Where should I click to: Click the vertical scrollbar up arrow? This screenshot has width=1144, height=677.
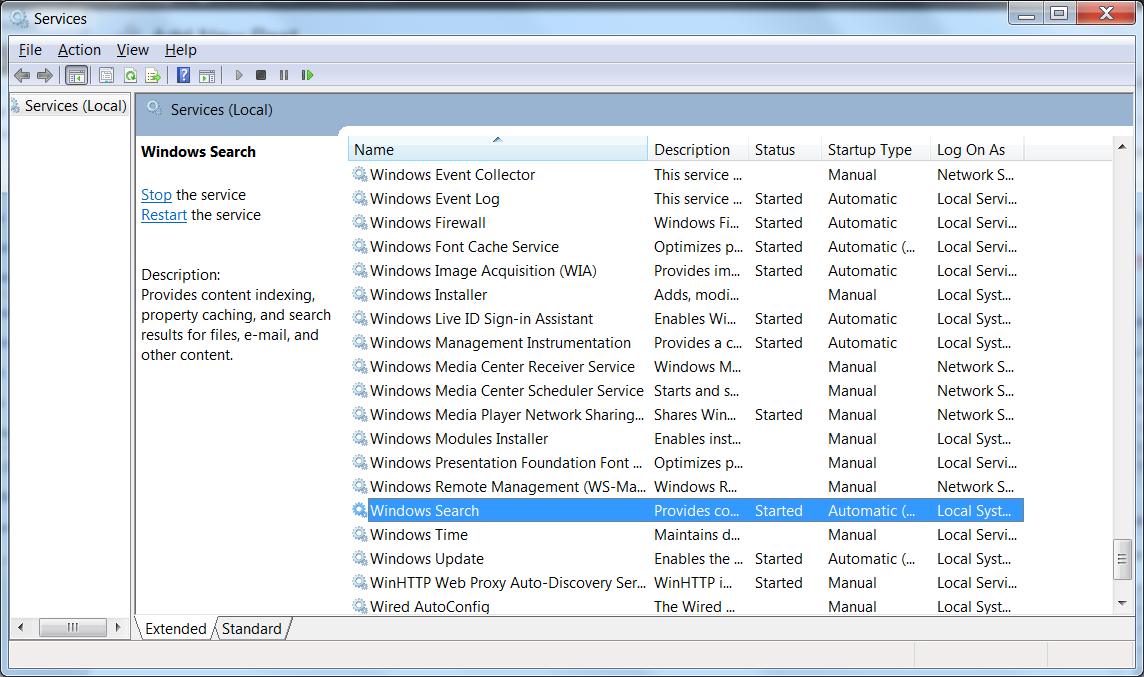pyautogui.click(x=1122, y=147)
